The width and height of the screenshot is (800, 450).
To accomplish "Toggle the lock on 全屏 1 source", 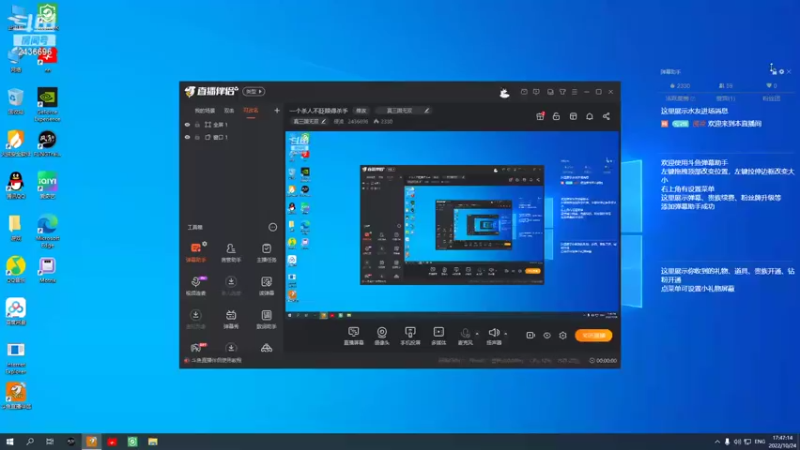I will [197, 124].
